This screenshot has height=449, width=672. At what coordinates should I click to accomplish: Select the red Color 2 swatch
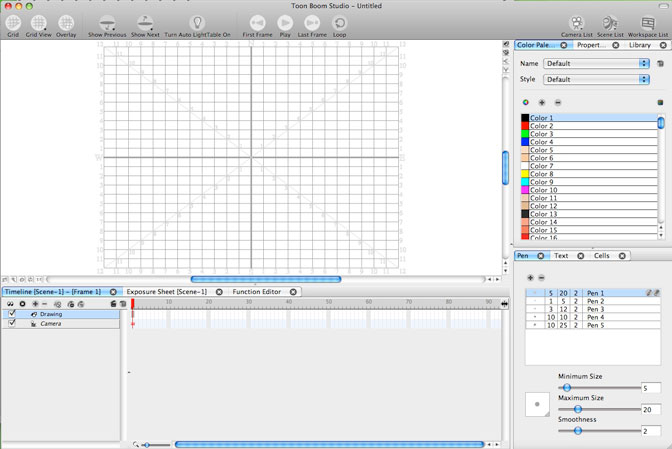[525, 126]
